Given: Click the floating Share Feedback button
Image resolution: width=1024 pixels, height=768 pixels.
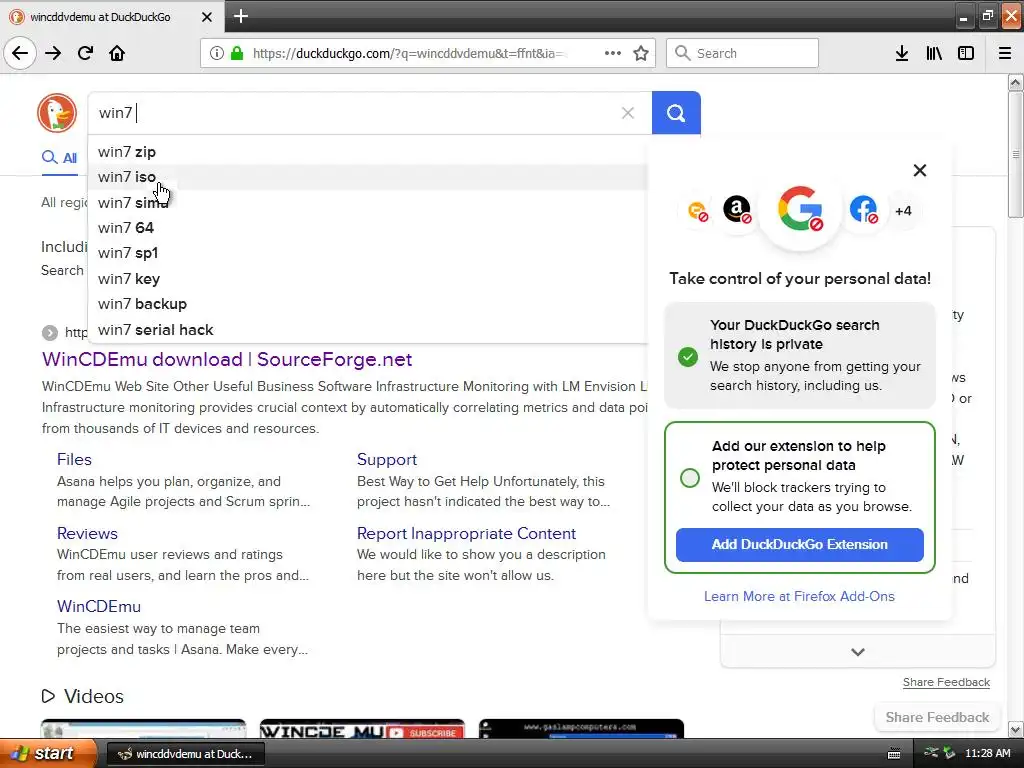Looking at the screenshot, I should tap(937, 717).
